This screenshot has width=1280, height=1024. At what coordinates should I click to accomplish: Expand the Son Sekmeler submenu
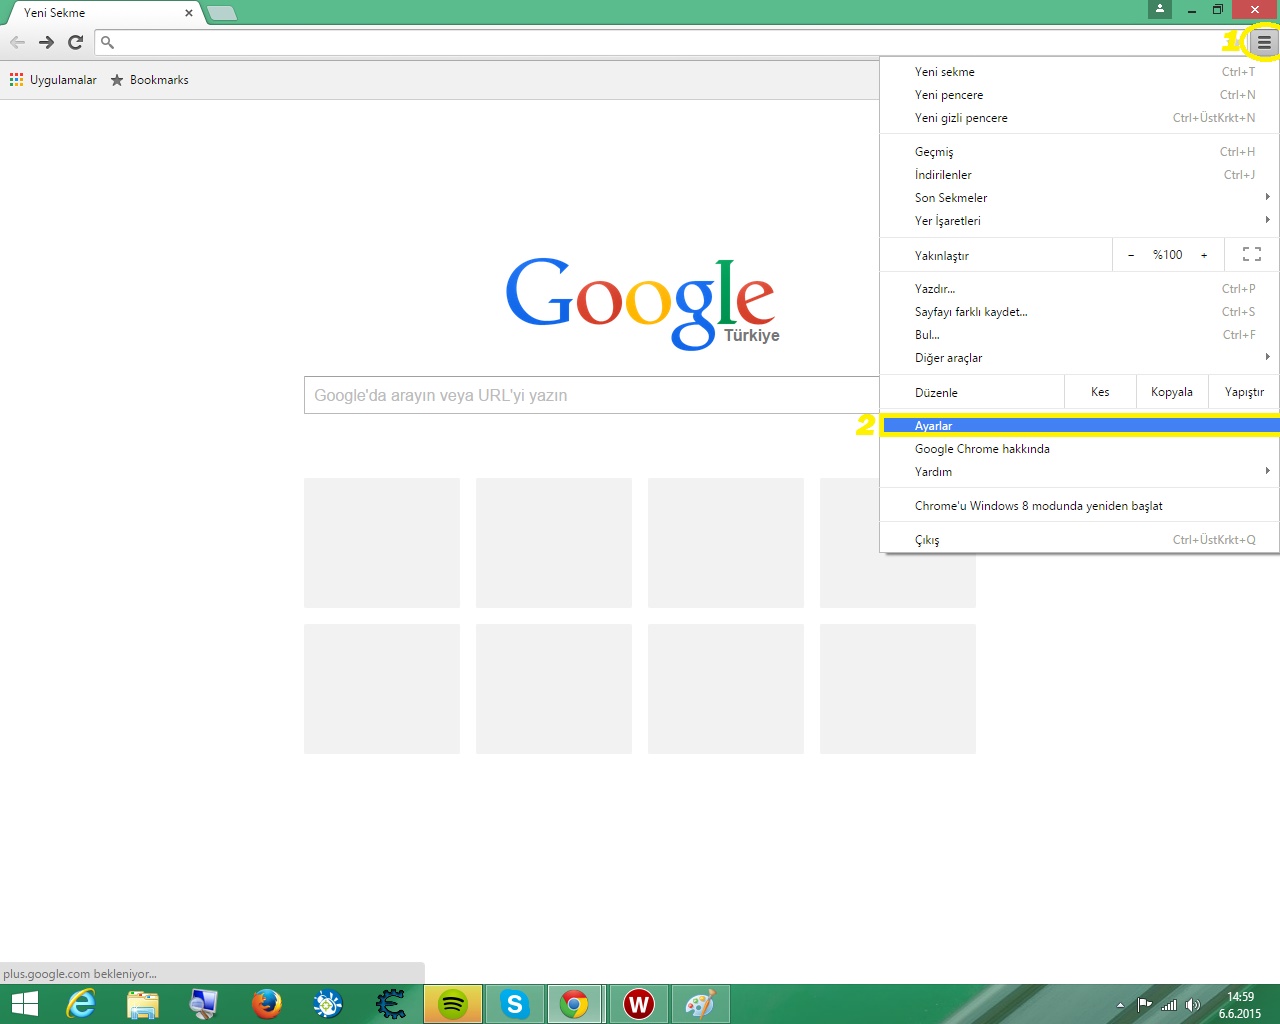pyautogui.click(x=1080, y=198)
